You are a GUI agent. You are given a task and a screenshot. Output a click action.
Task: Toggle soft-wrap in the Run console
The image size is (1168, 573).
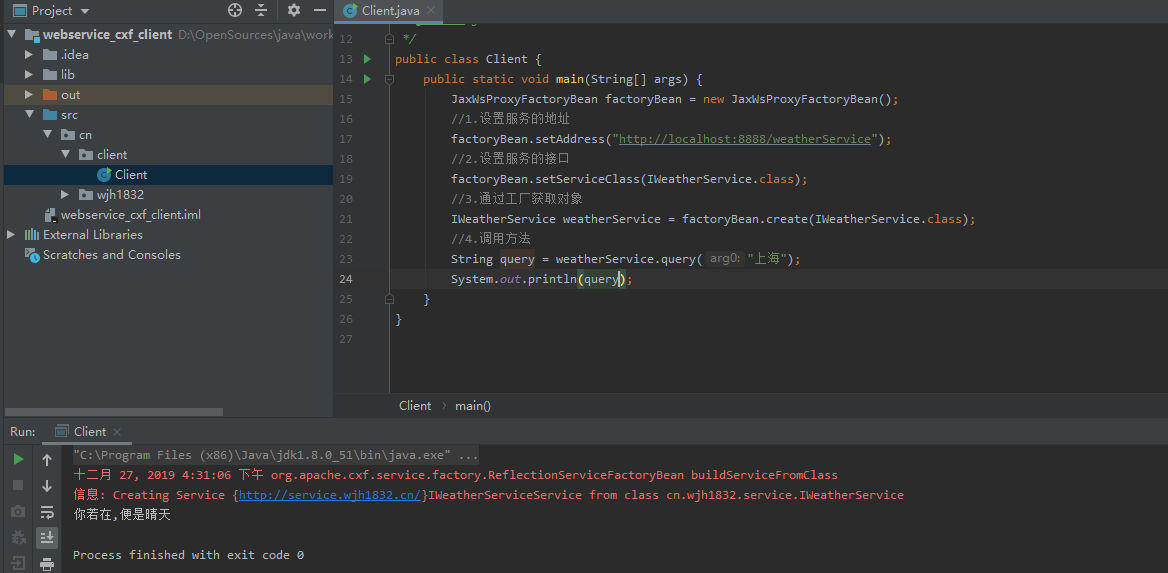pos(47,512)
